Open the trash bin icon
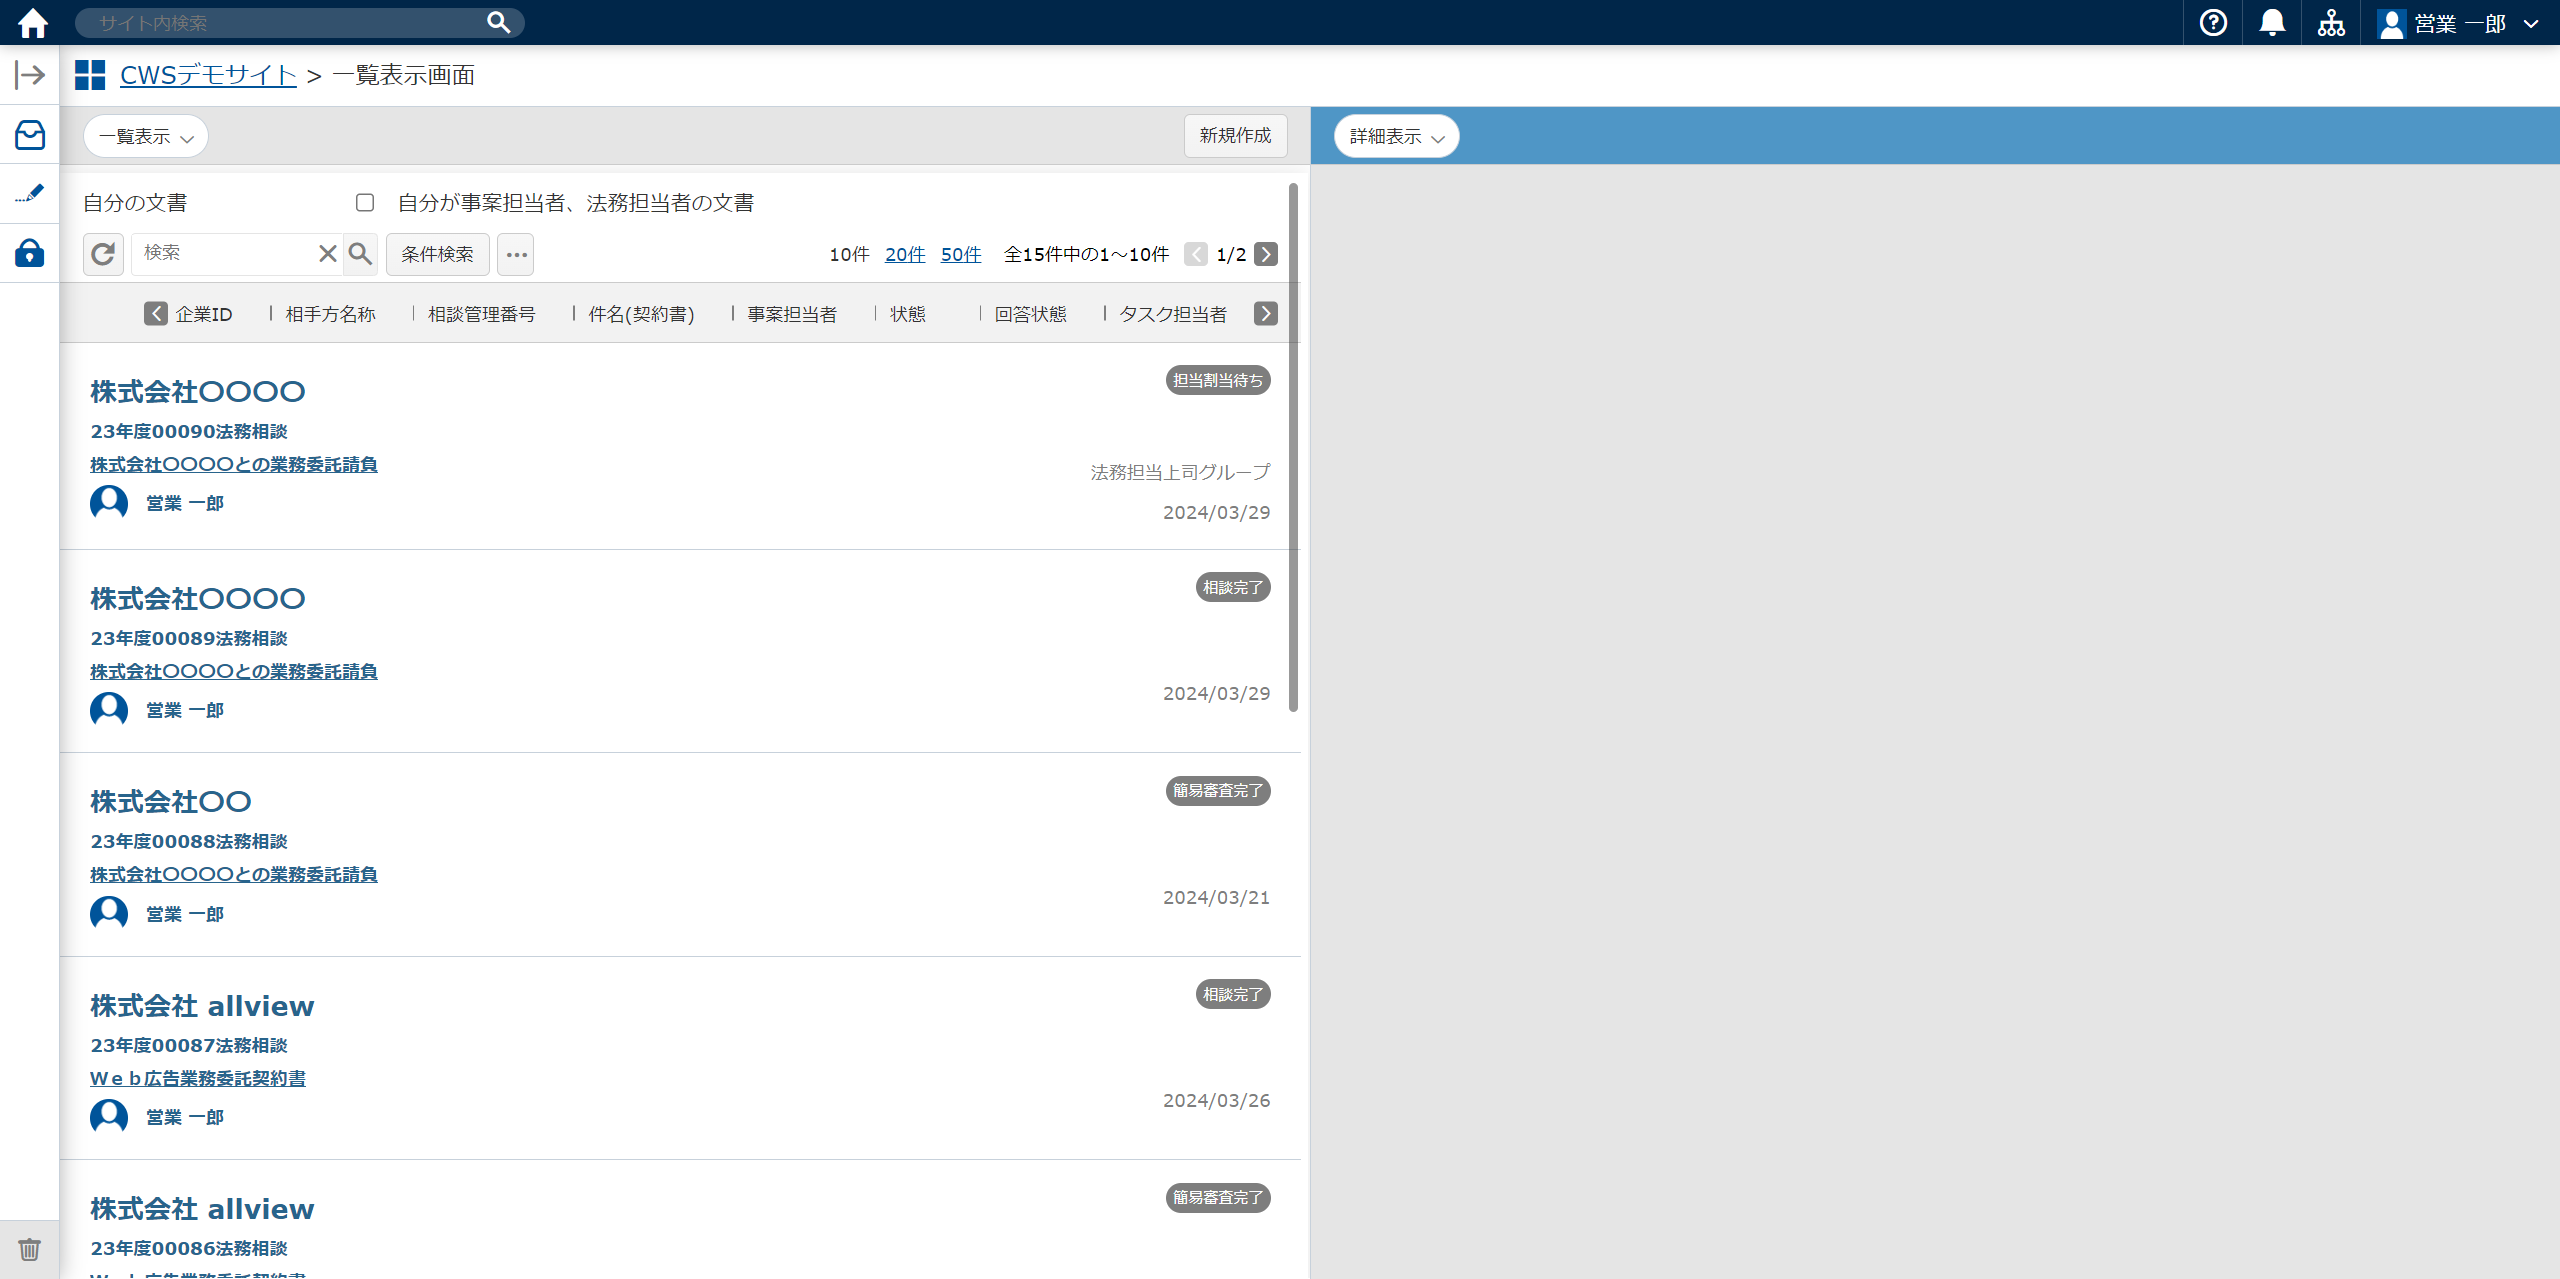This screenshot has height=1279, width=2560. pos(30,1249)
